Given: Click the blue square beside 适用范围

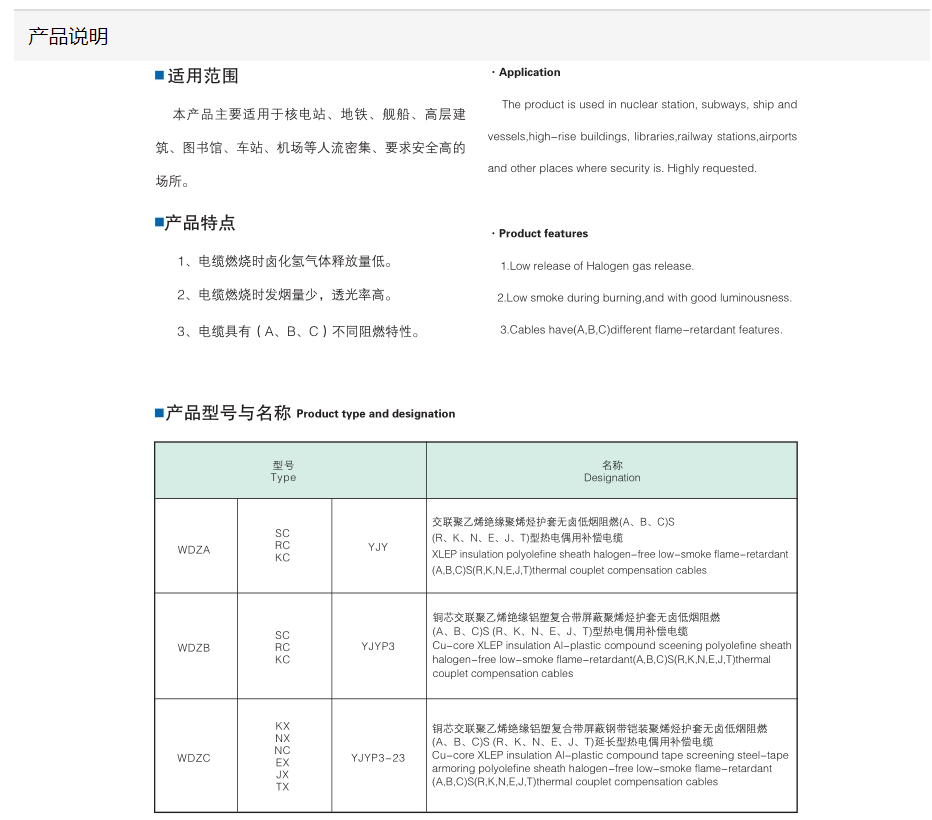Looking at the screenshot, I should [159, 76].
